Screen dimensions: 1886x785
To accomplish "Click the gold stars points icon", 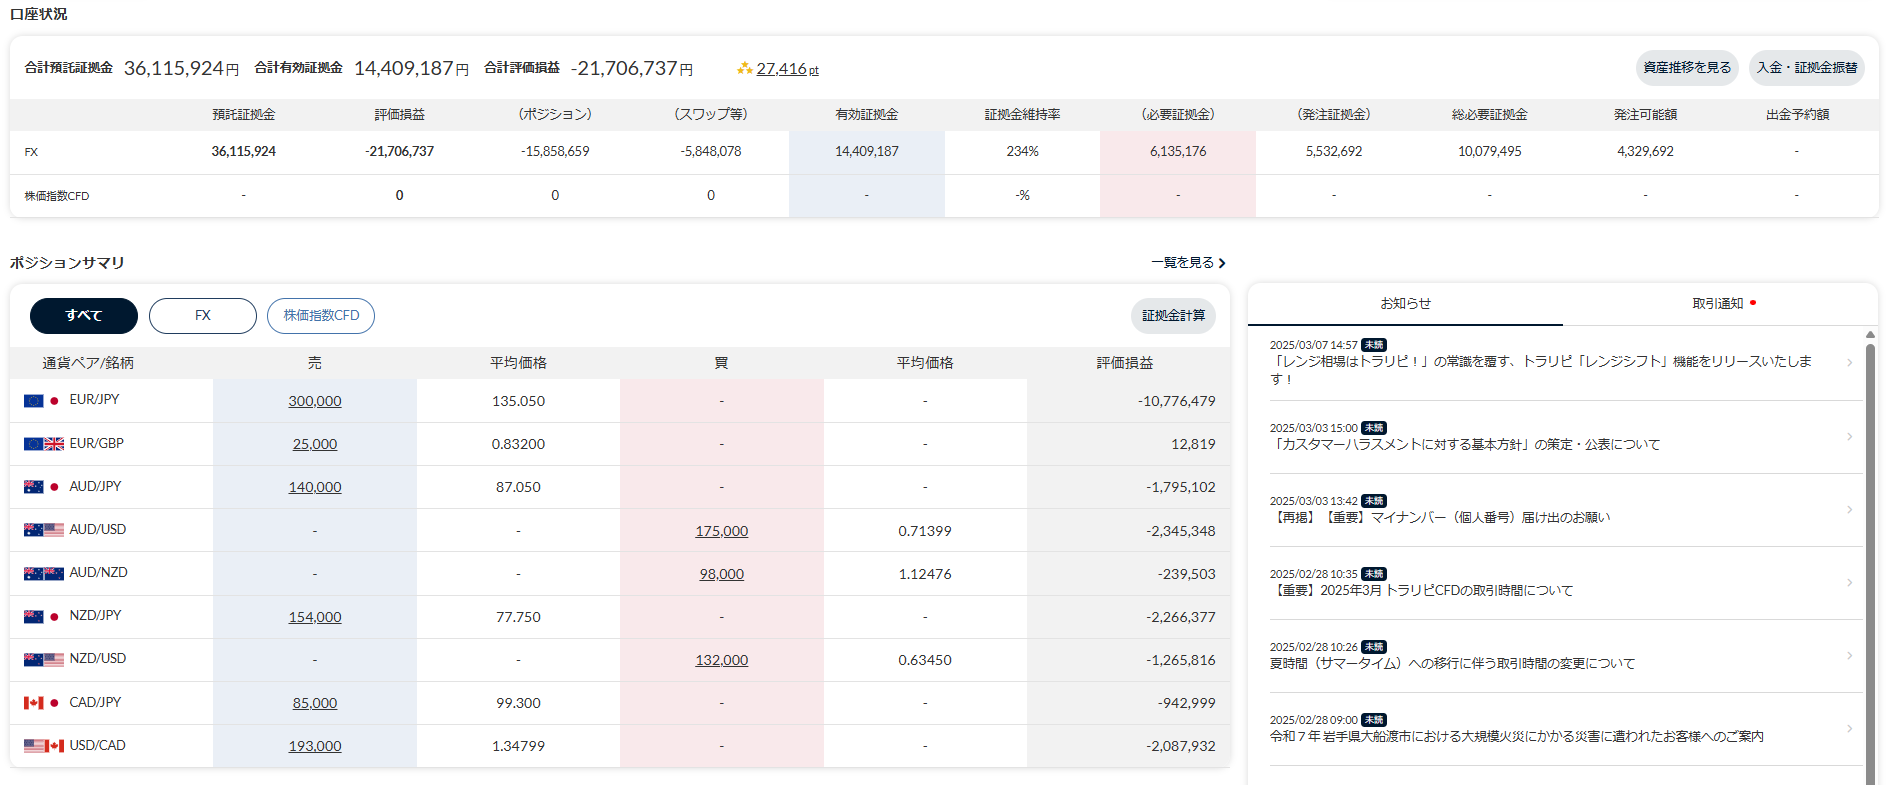I will point(744,69).
